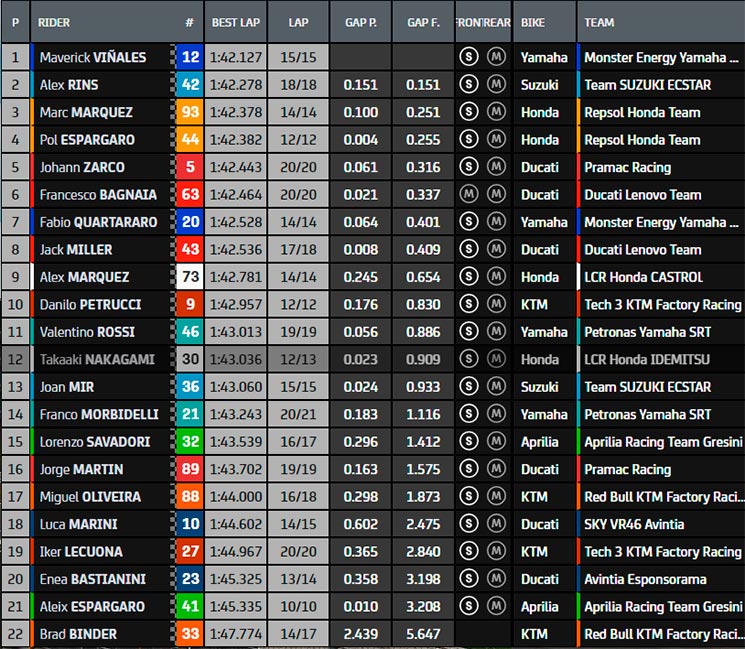745x649 pixels.
Task: Click gap to first 5.647 value
Action: [x=423, y=634]
